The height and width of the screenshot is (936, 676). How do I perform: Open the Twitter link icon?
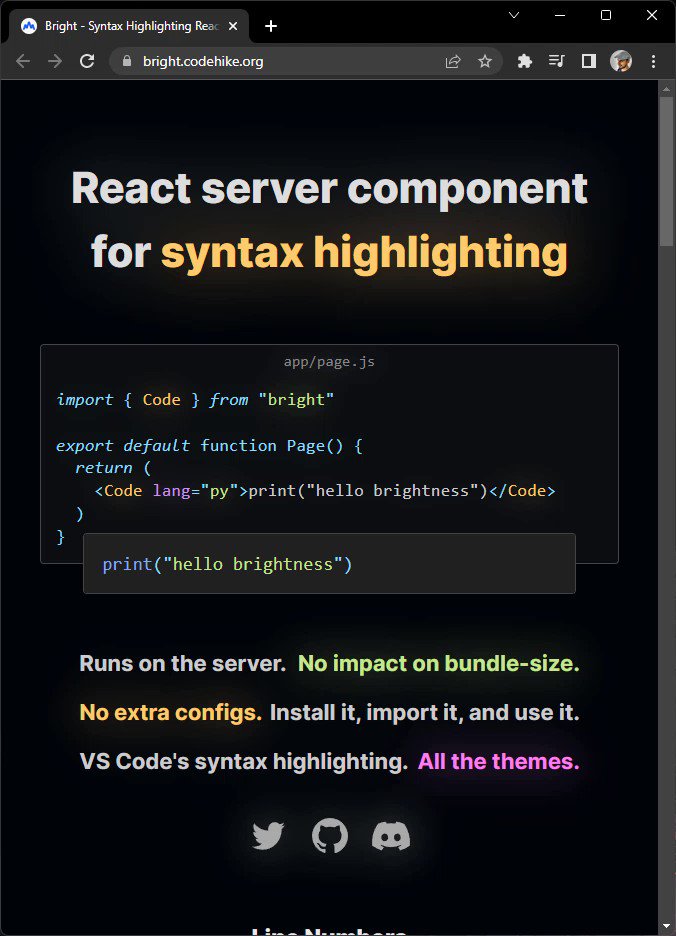pos(268,836)
